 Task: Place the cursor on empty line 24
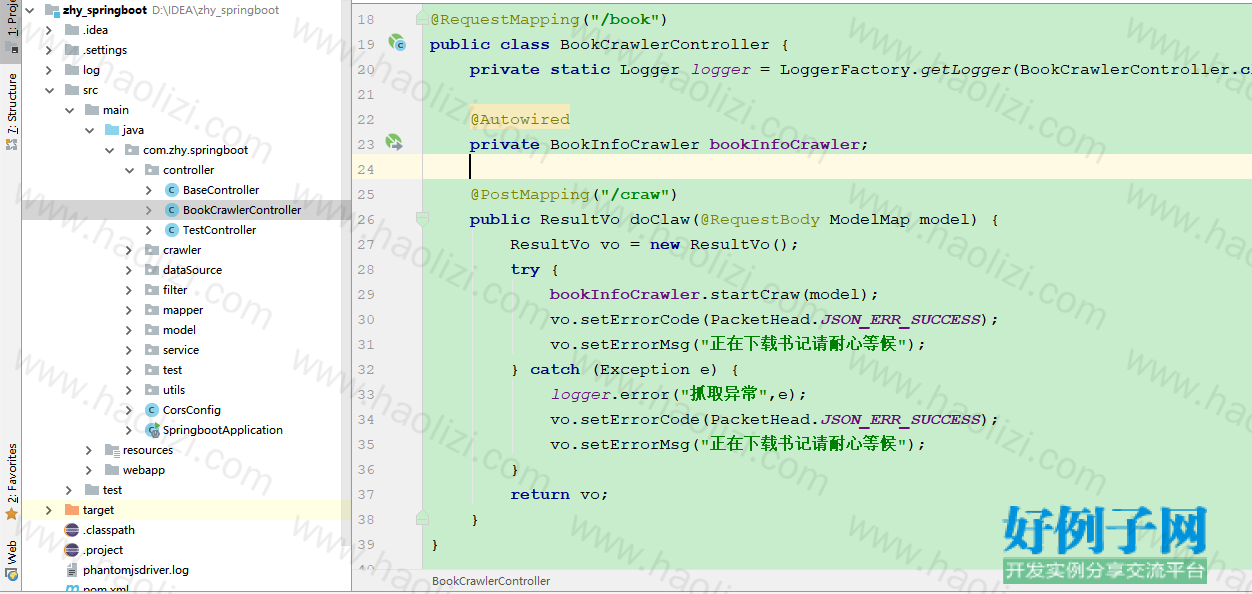[x=836, y=169]
